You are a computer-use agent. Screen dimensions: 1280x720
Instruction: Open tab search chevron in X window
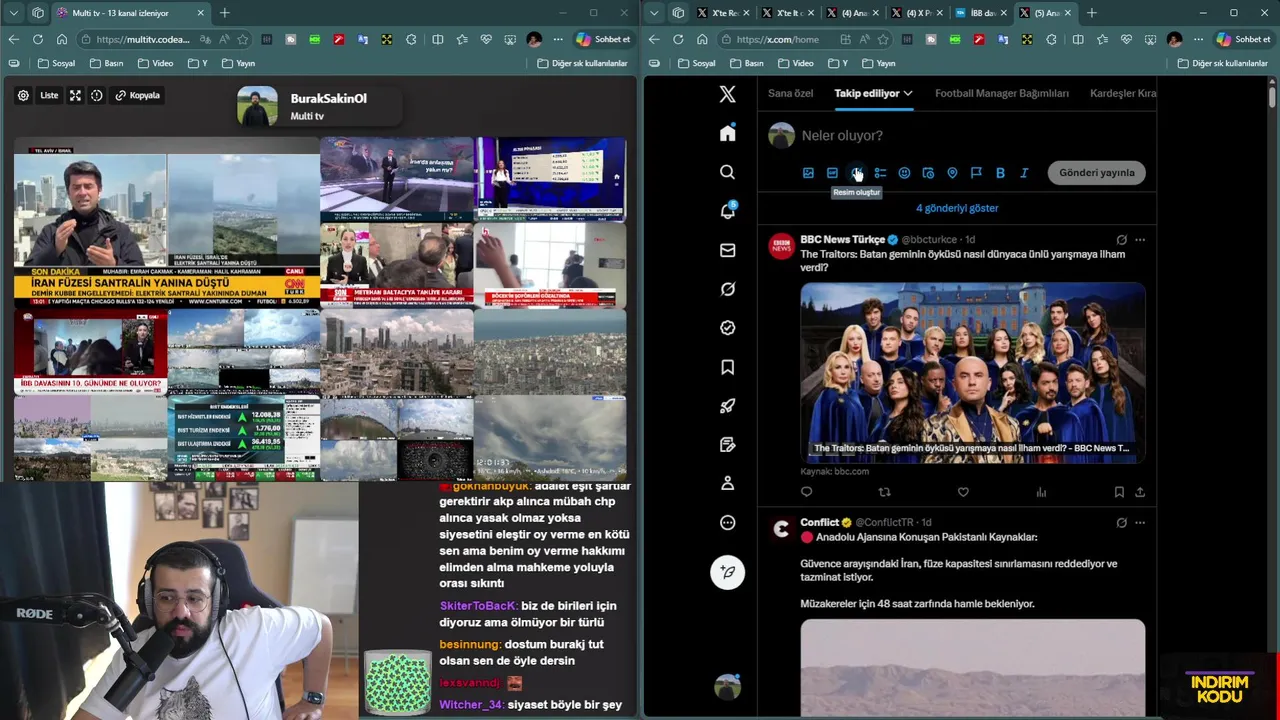654,13
